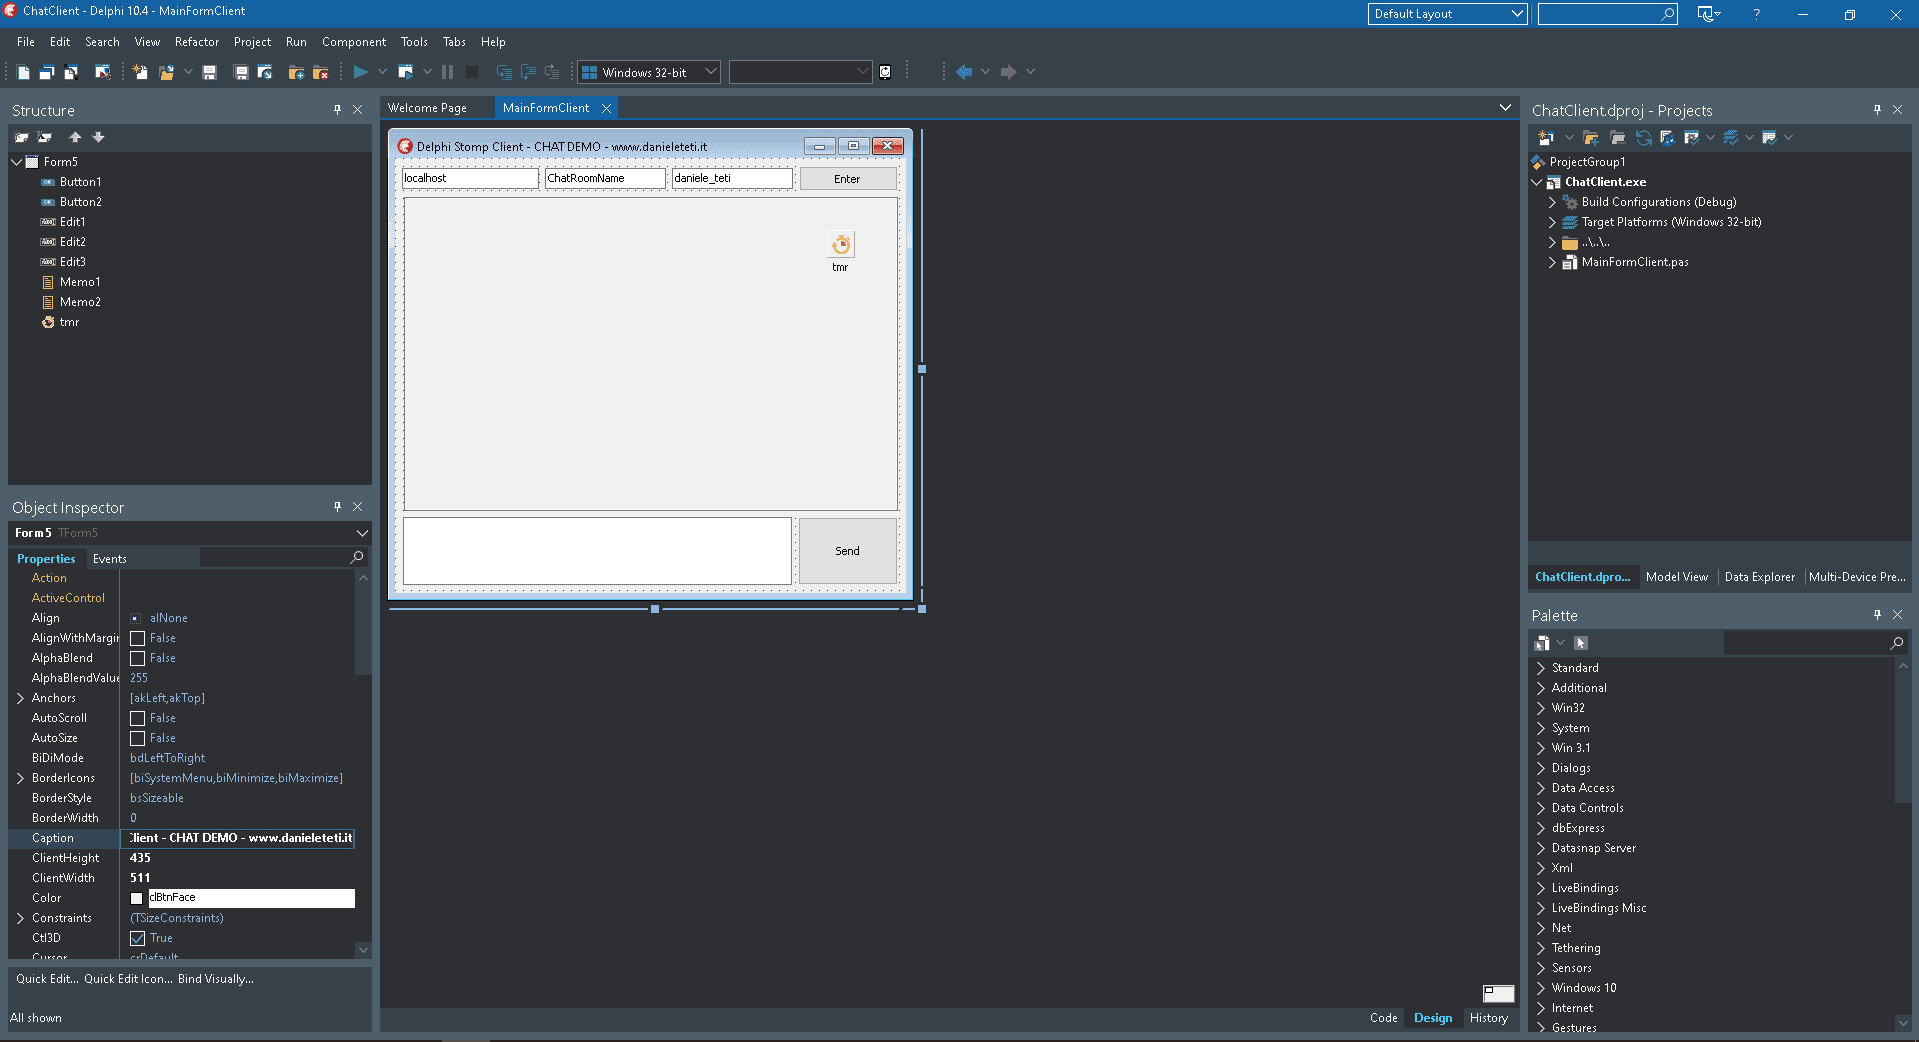Open the File menu
Image resolution: width=1919 pixels, height=1042 pixels.
click(26, 42)
